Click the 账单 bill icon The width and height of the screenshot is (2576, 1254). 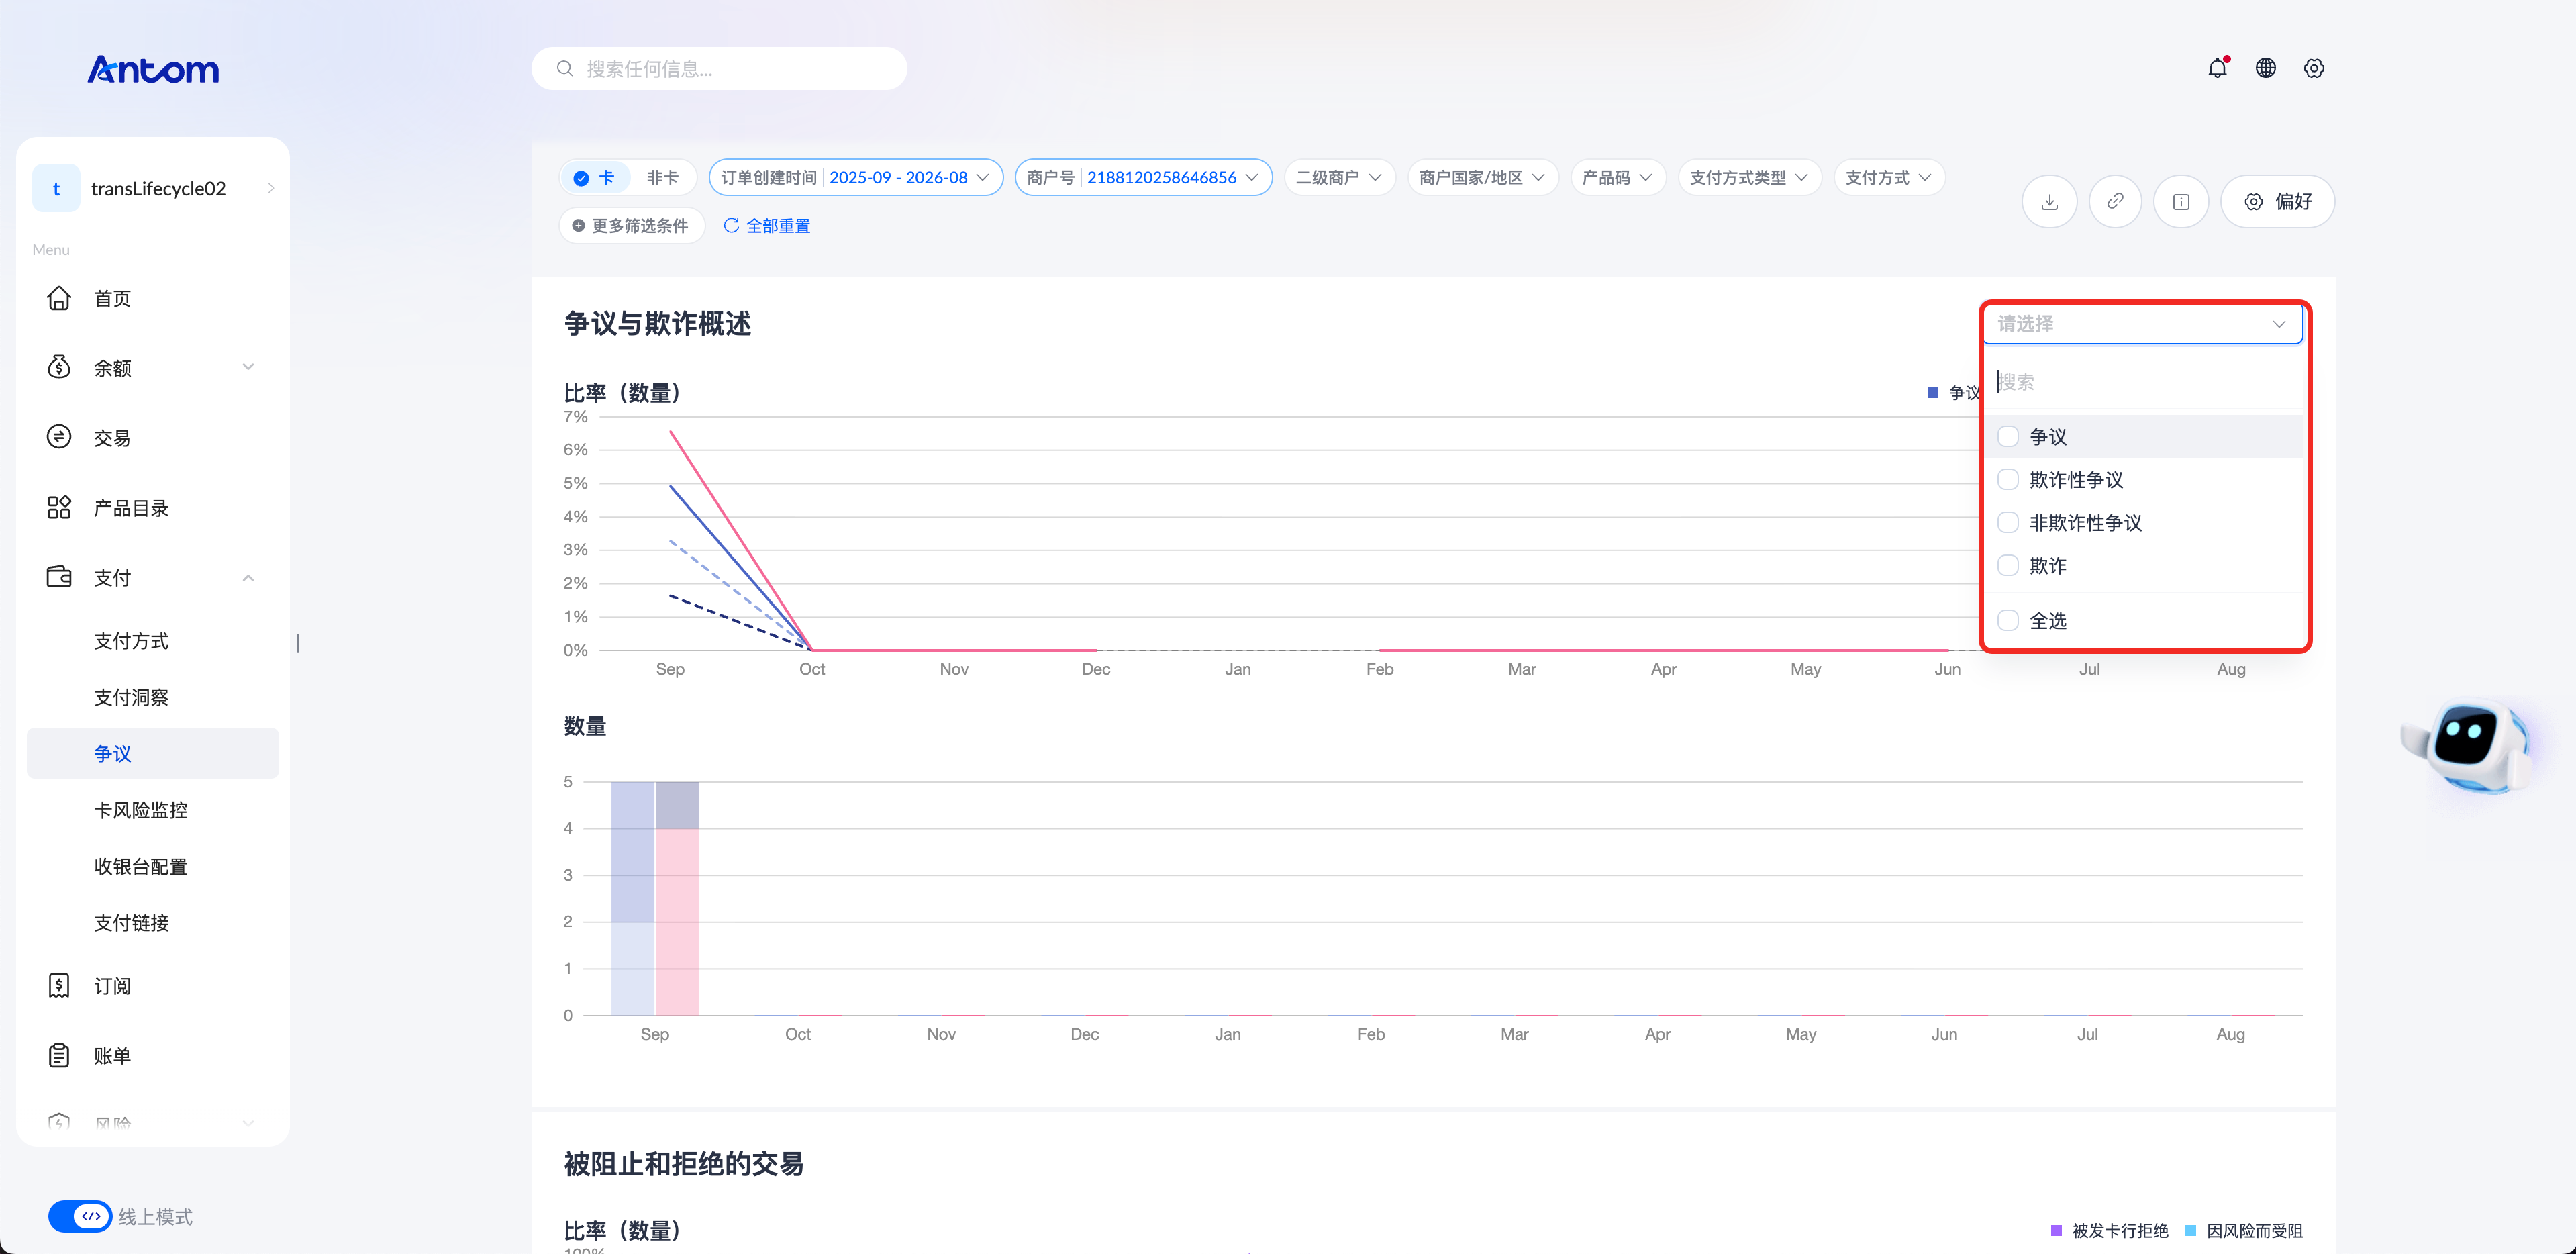[59, 1055]
